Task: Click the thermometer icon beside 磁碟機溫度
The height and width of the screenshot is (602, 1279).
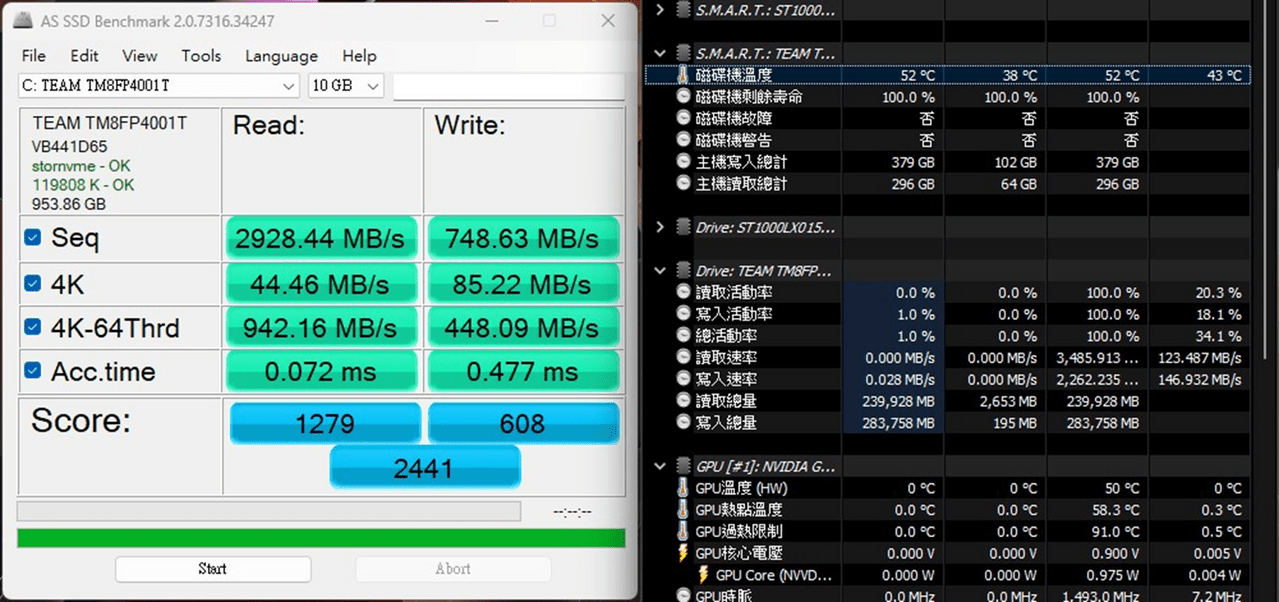Action: tap(683, 75)
